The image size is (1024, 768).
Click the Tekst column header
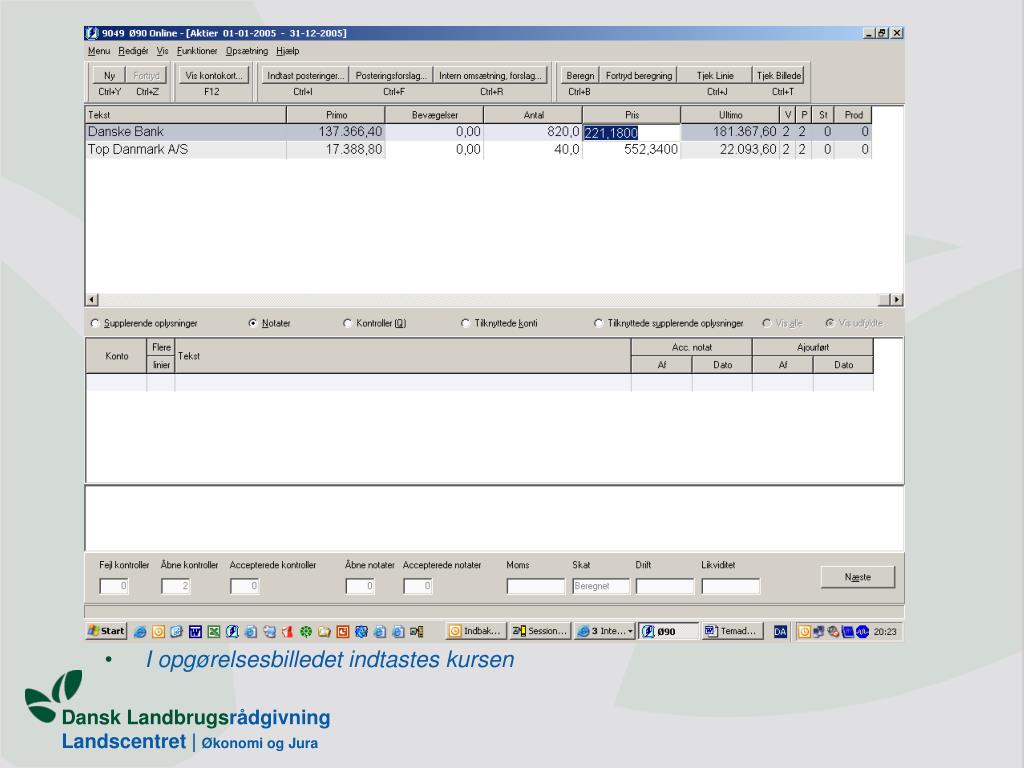point(186,115)
